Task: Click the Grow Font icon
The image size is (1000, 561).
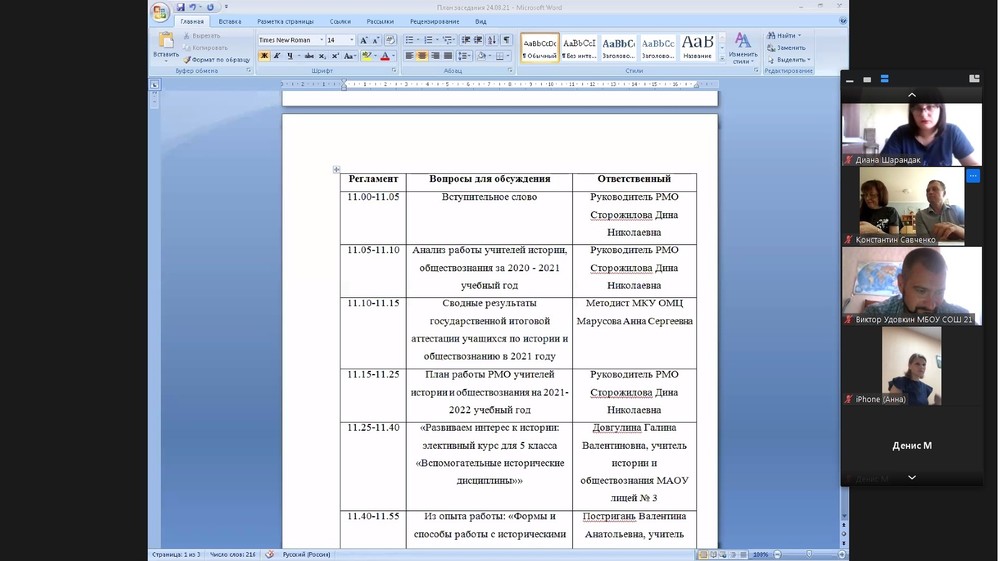Action: click(x=363, y=40)
